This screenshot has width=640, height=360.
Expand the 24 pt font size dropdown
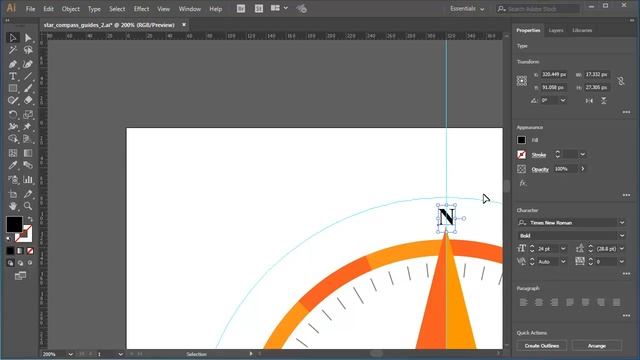(x=563, y=249)
